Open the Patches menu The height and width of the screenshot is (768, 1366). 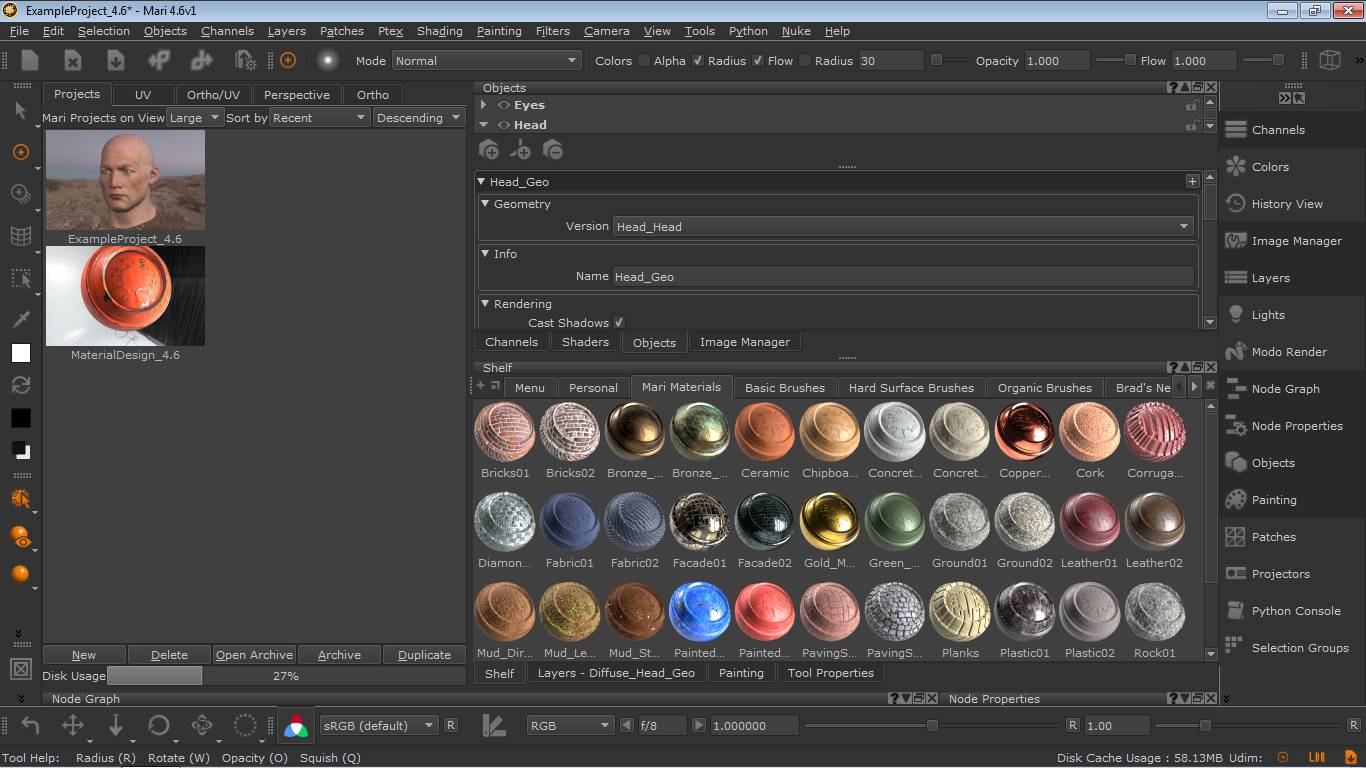click(341, 31)
